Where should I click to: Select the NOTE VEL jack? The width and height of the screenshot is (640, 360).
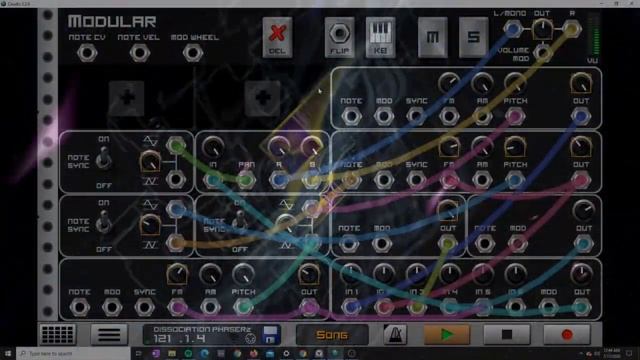(x=140, y=53)
